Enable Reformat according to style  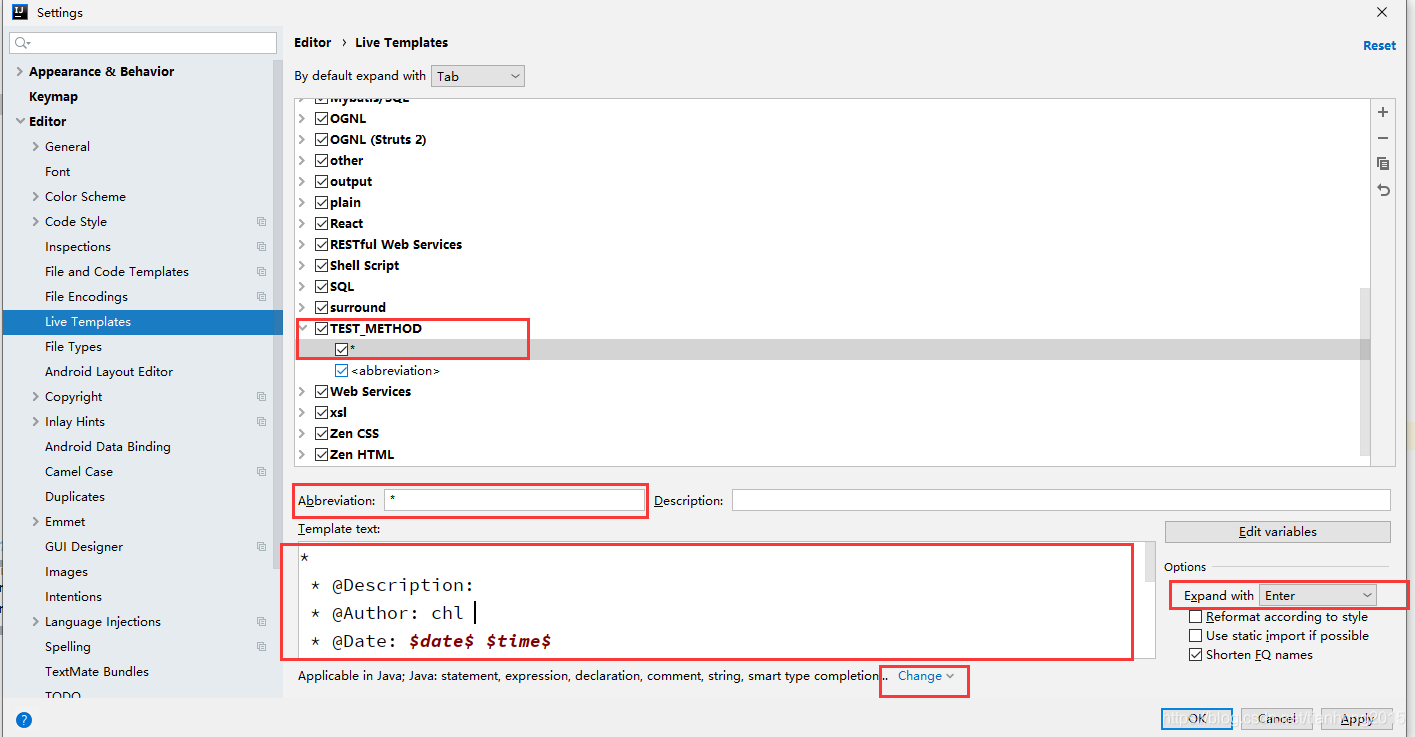tap(1195, 617)
